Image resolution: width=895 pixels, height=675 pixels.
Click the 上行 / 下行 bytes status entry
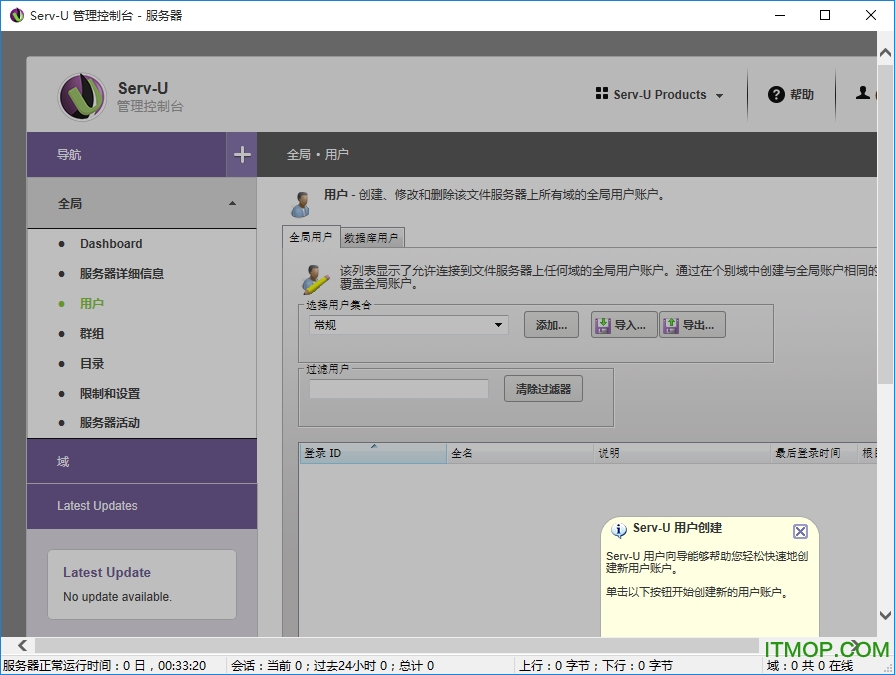[x=596, y=666]
